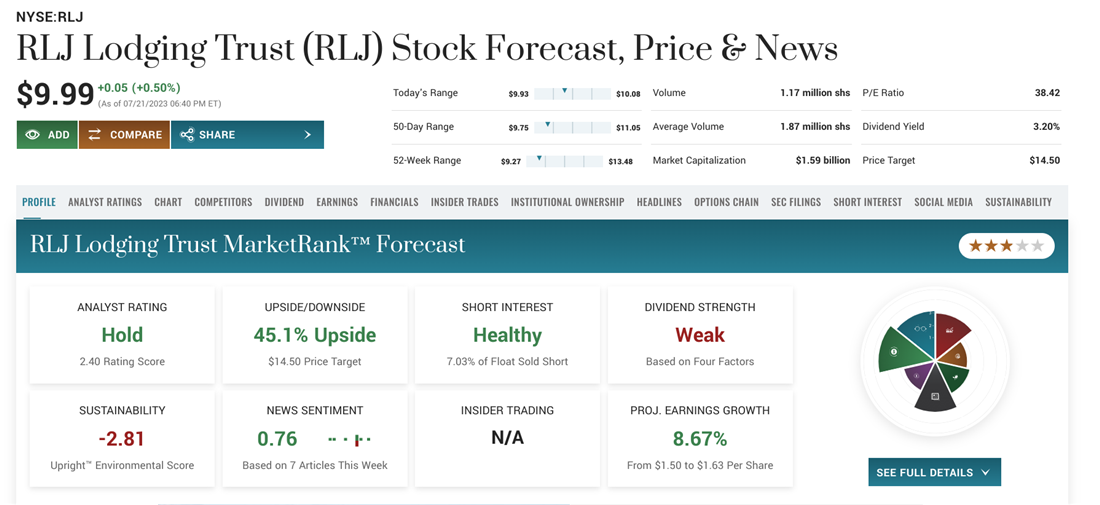Click RLJ Lodging Trust MarketRank Forecast heading
Image resolution: width=1100 pixels, height=505 pixels.
(248, 245)
